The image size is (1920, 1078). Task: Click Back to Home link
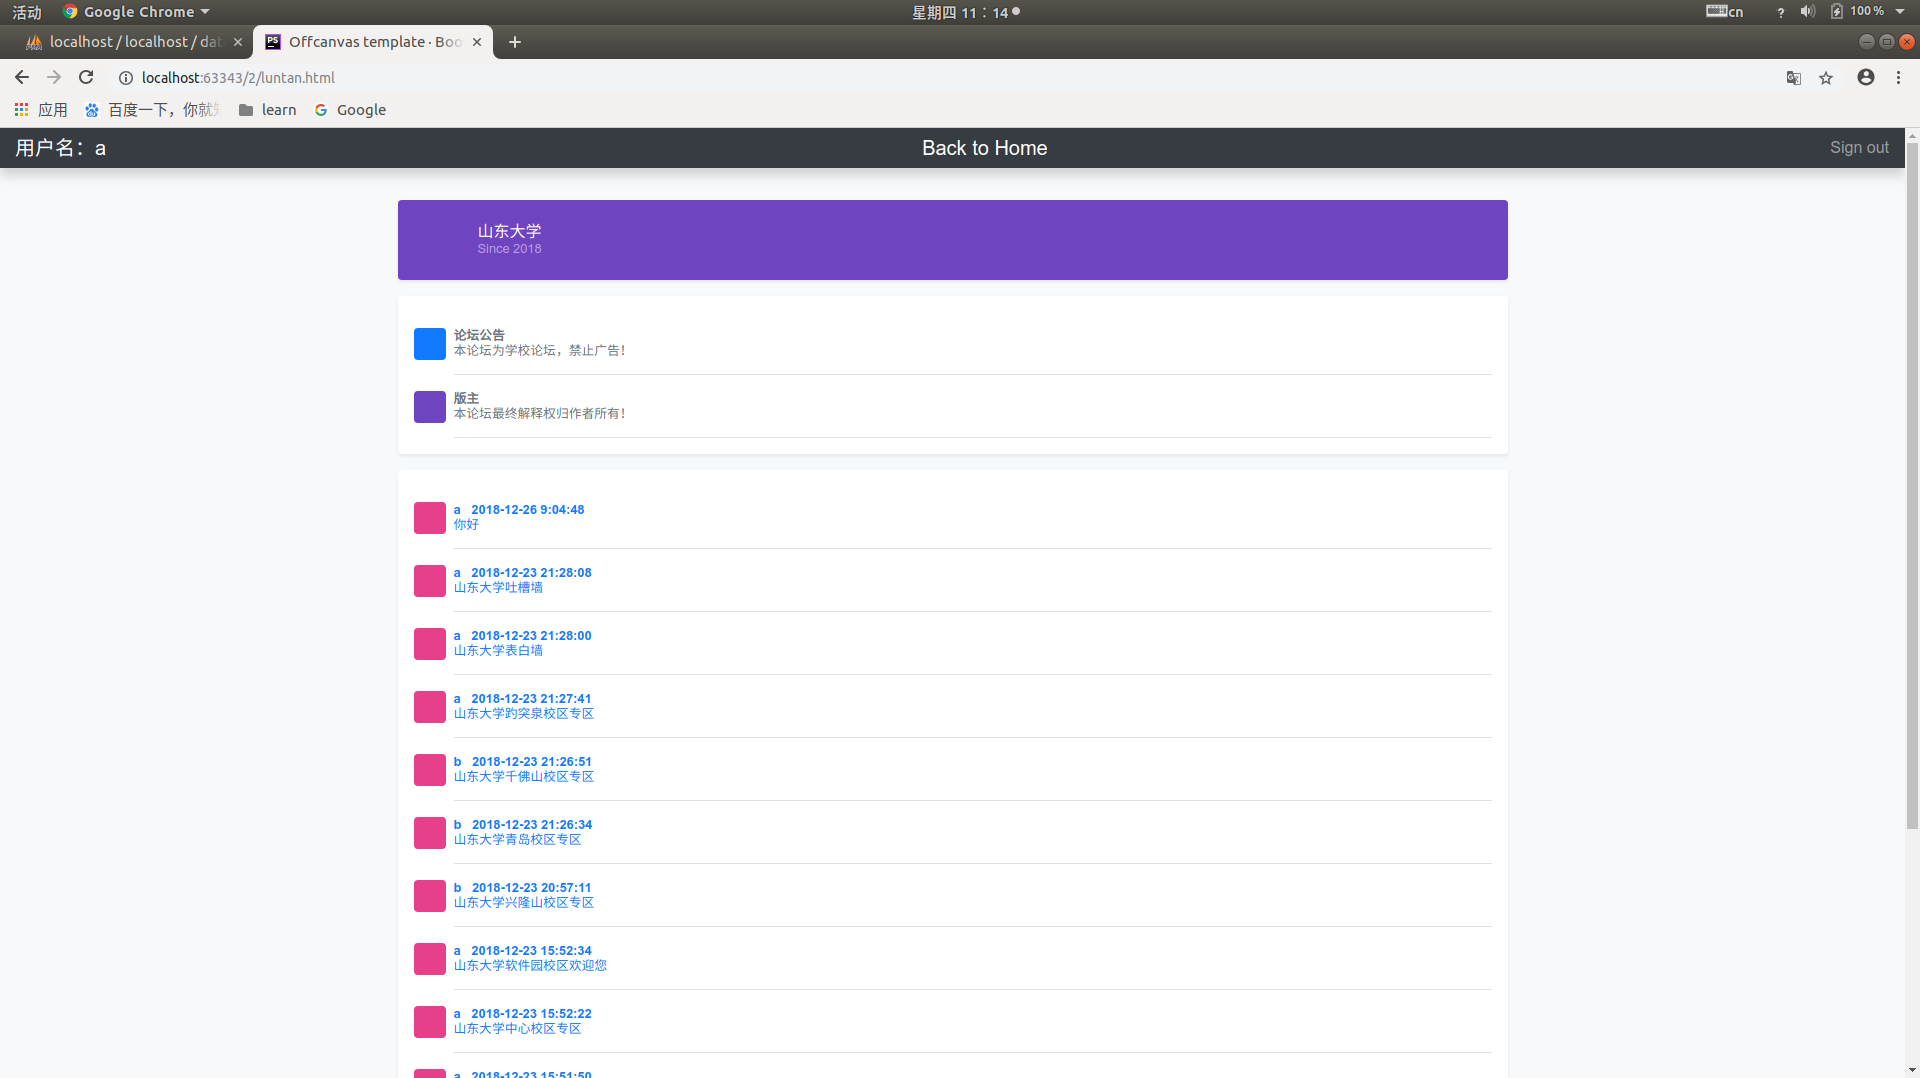(984, 148)
